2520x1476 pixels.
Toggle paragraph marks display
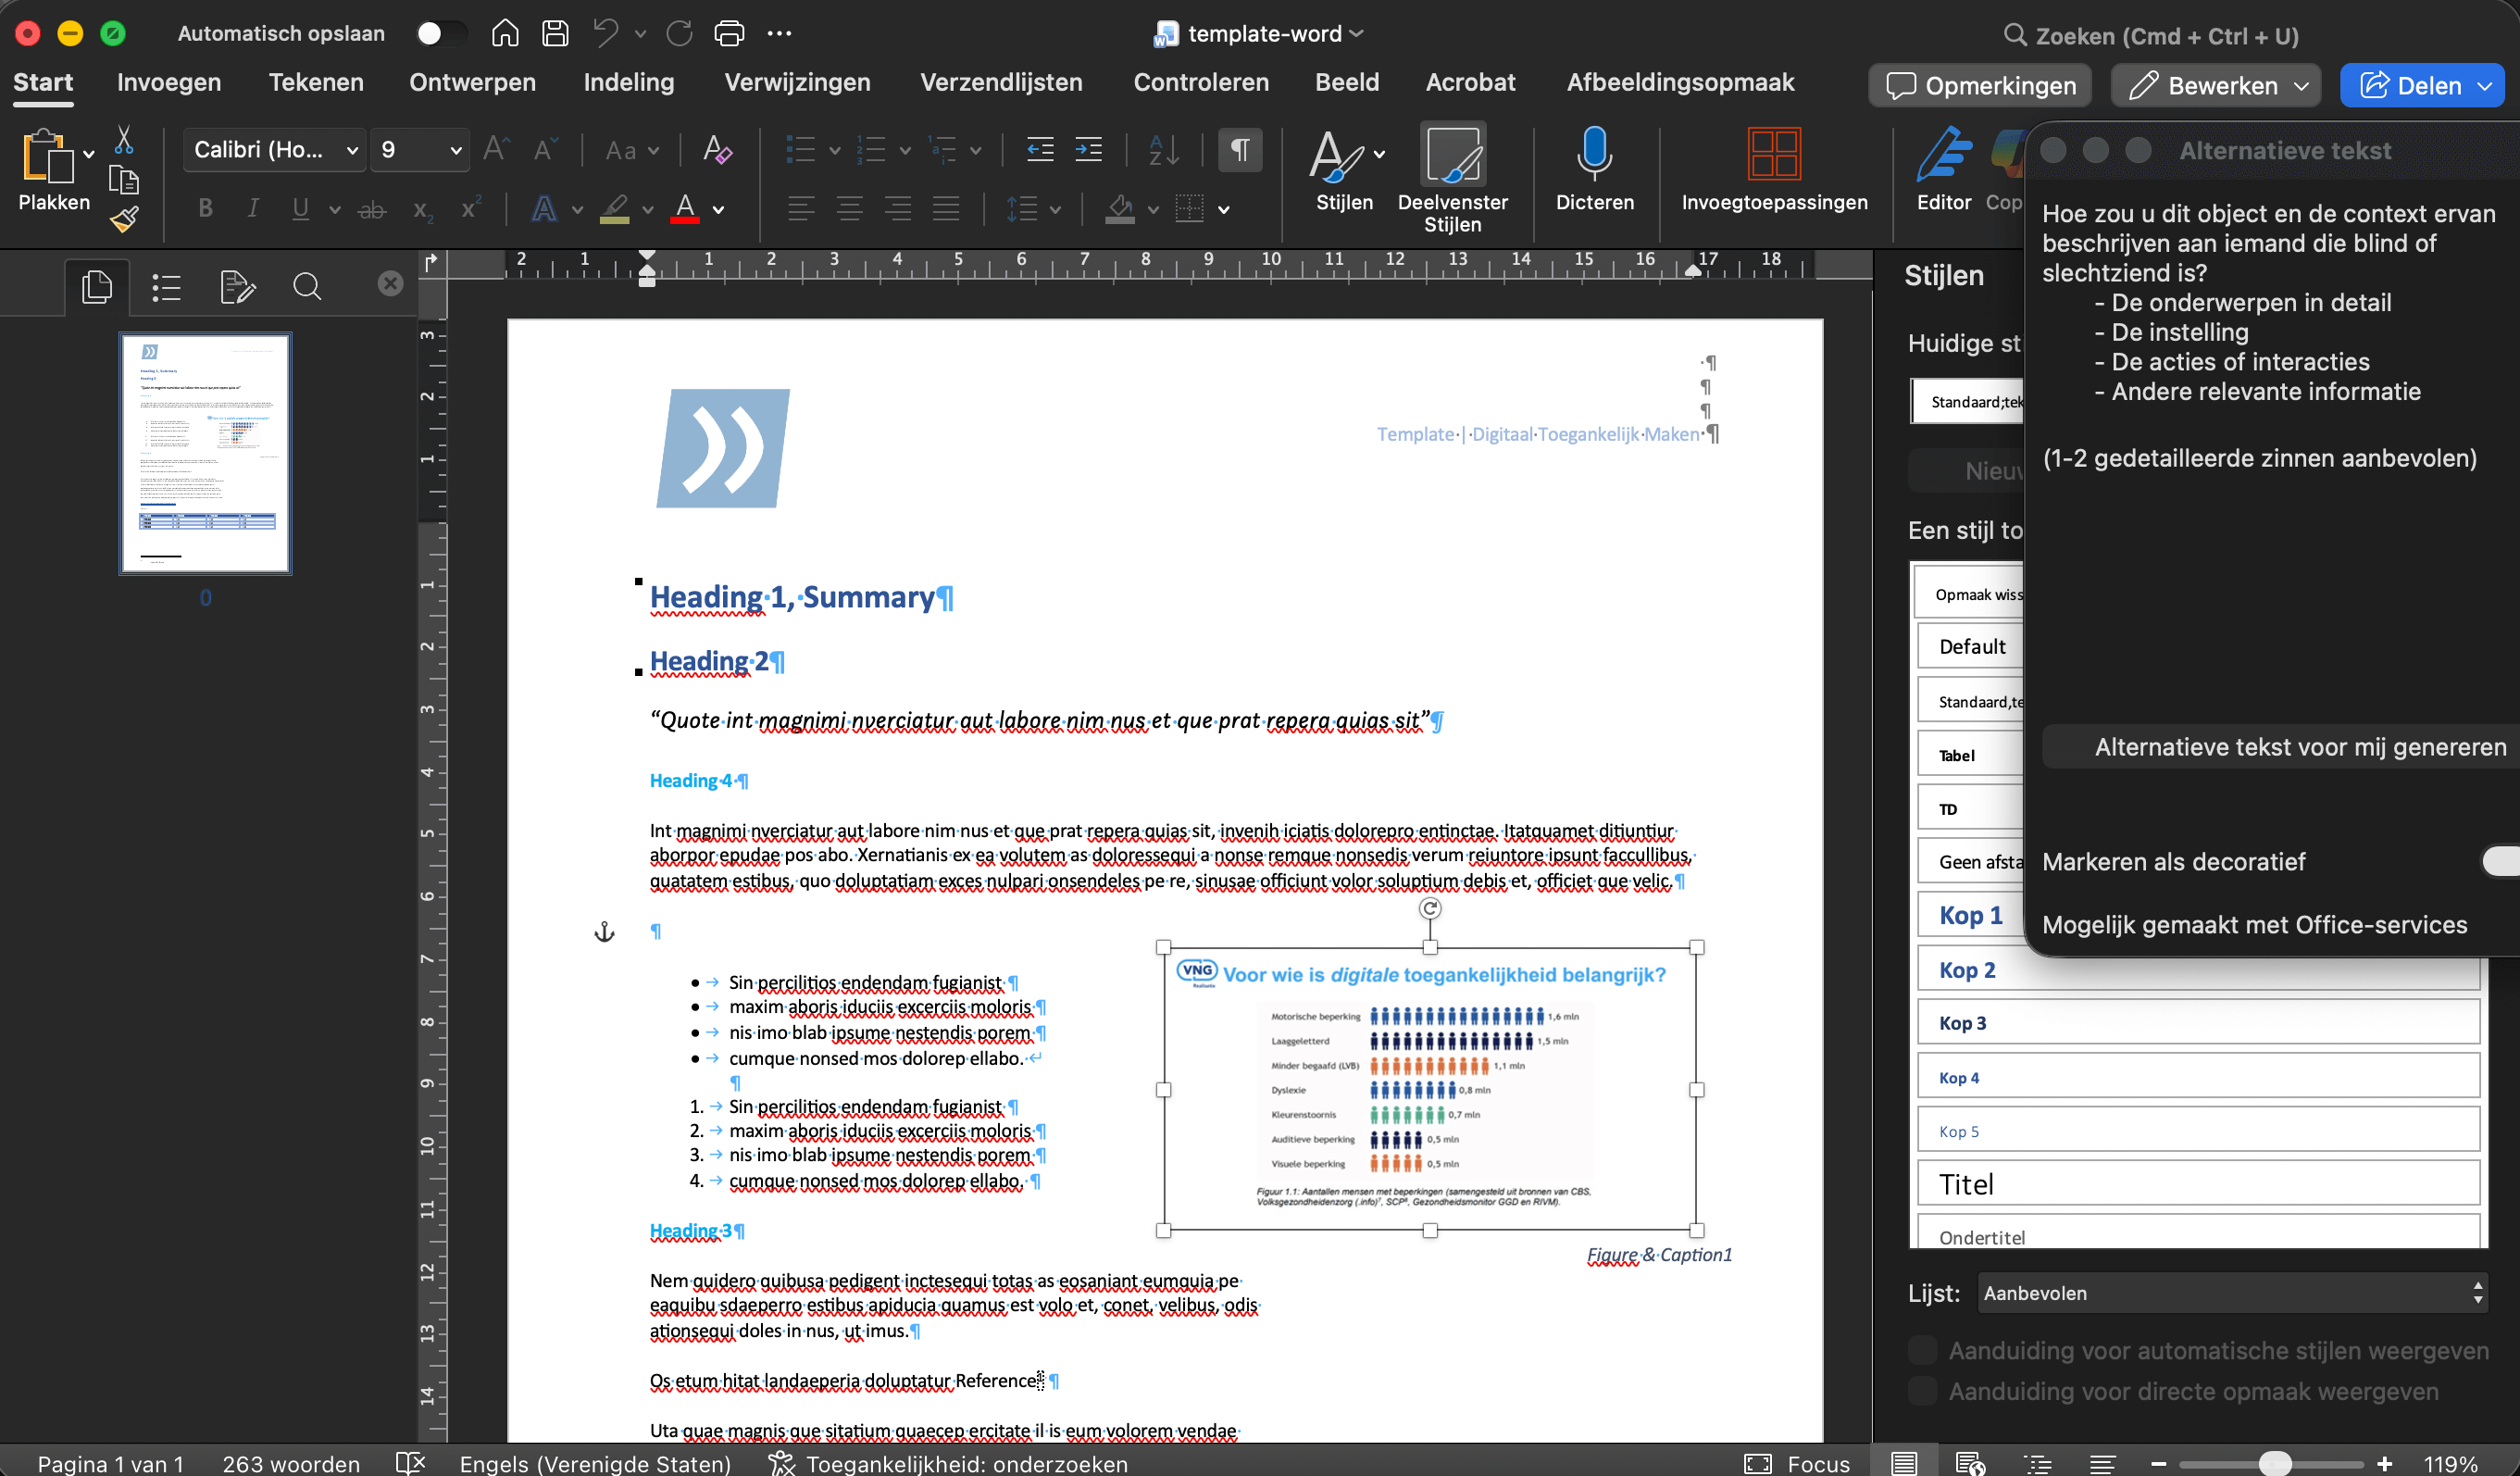[x=1240, y=150]
